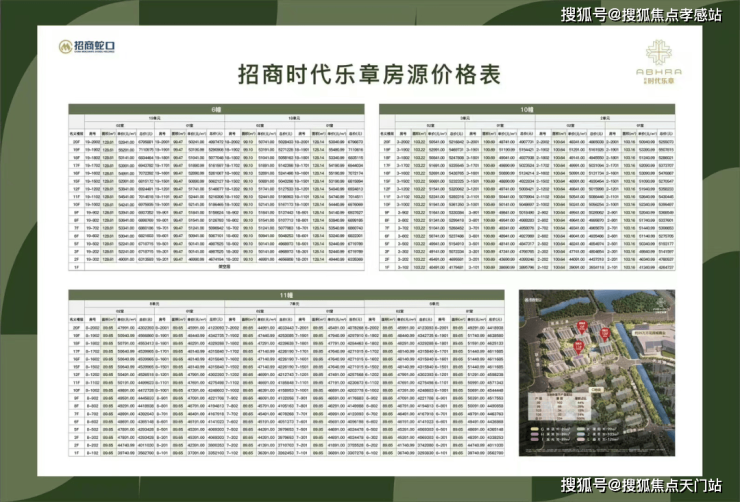The height and width of the screenshot is (502, 740).
Task: Select the 20F row label in 10幢 table
Action: [x=387, y=142]
